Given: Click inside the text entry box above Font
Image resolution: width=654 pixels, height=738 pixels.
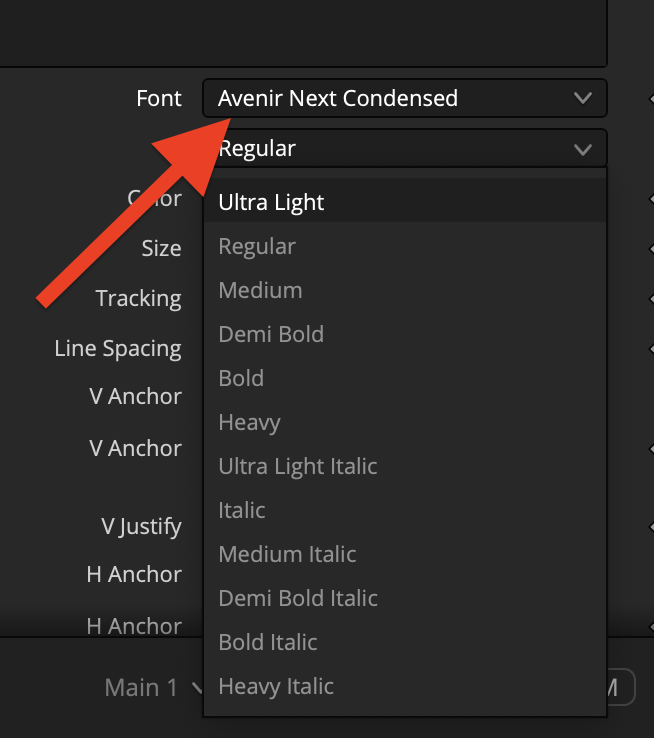Looking at the screenshot, I should (303, 32).
